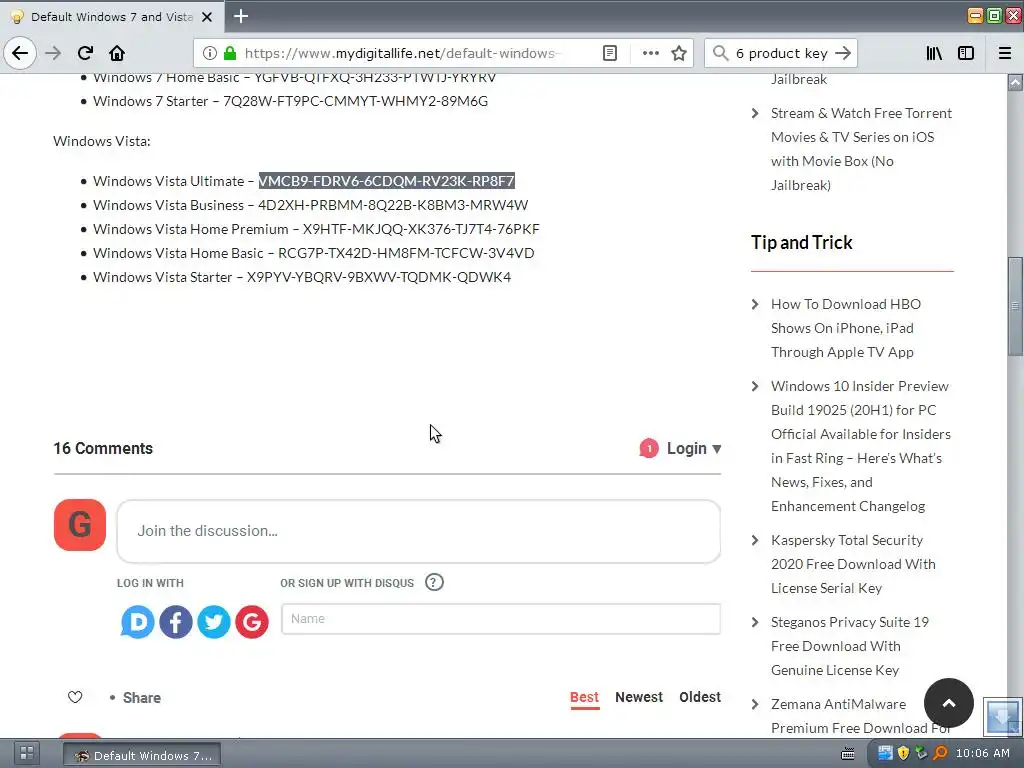Click the shield icon in system tray

click(x=903, y=753)
